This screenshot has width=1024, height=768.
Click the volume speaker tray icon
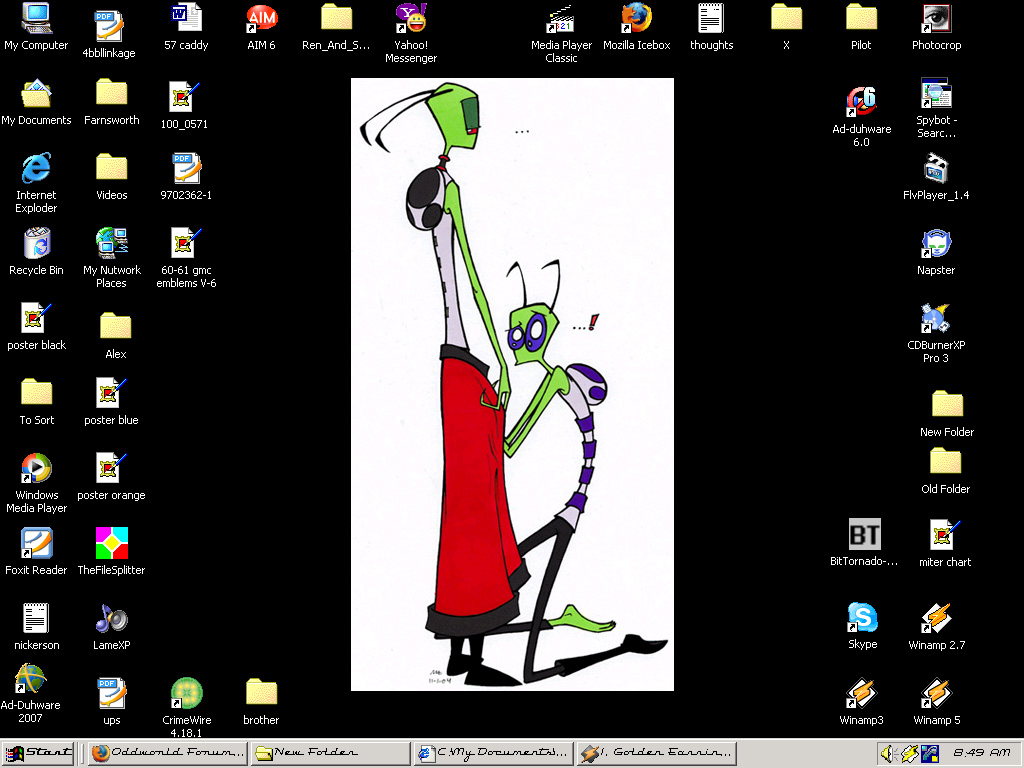tap(888, 753)
